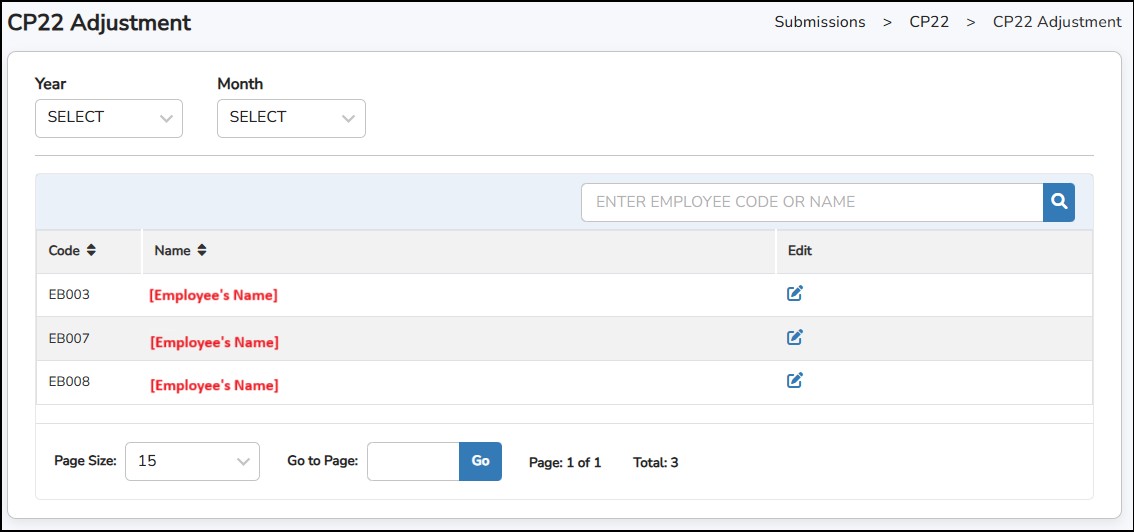
Task: Click the magnifying glass search button
Action: click(x=1058, y=202)
